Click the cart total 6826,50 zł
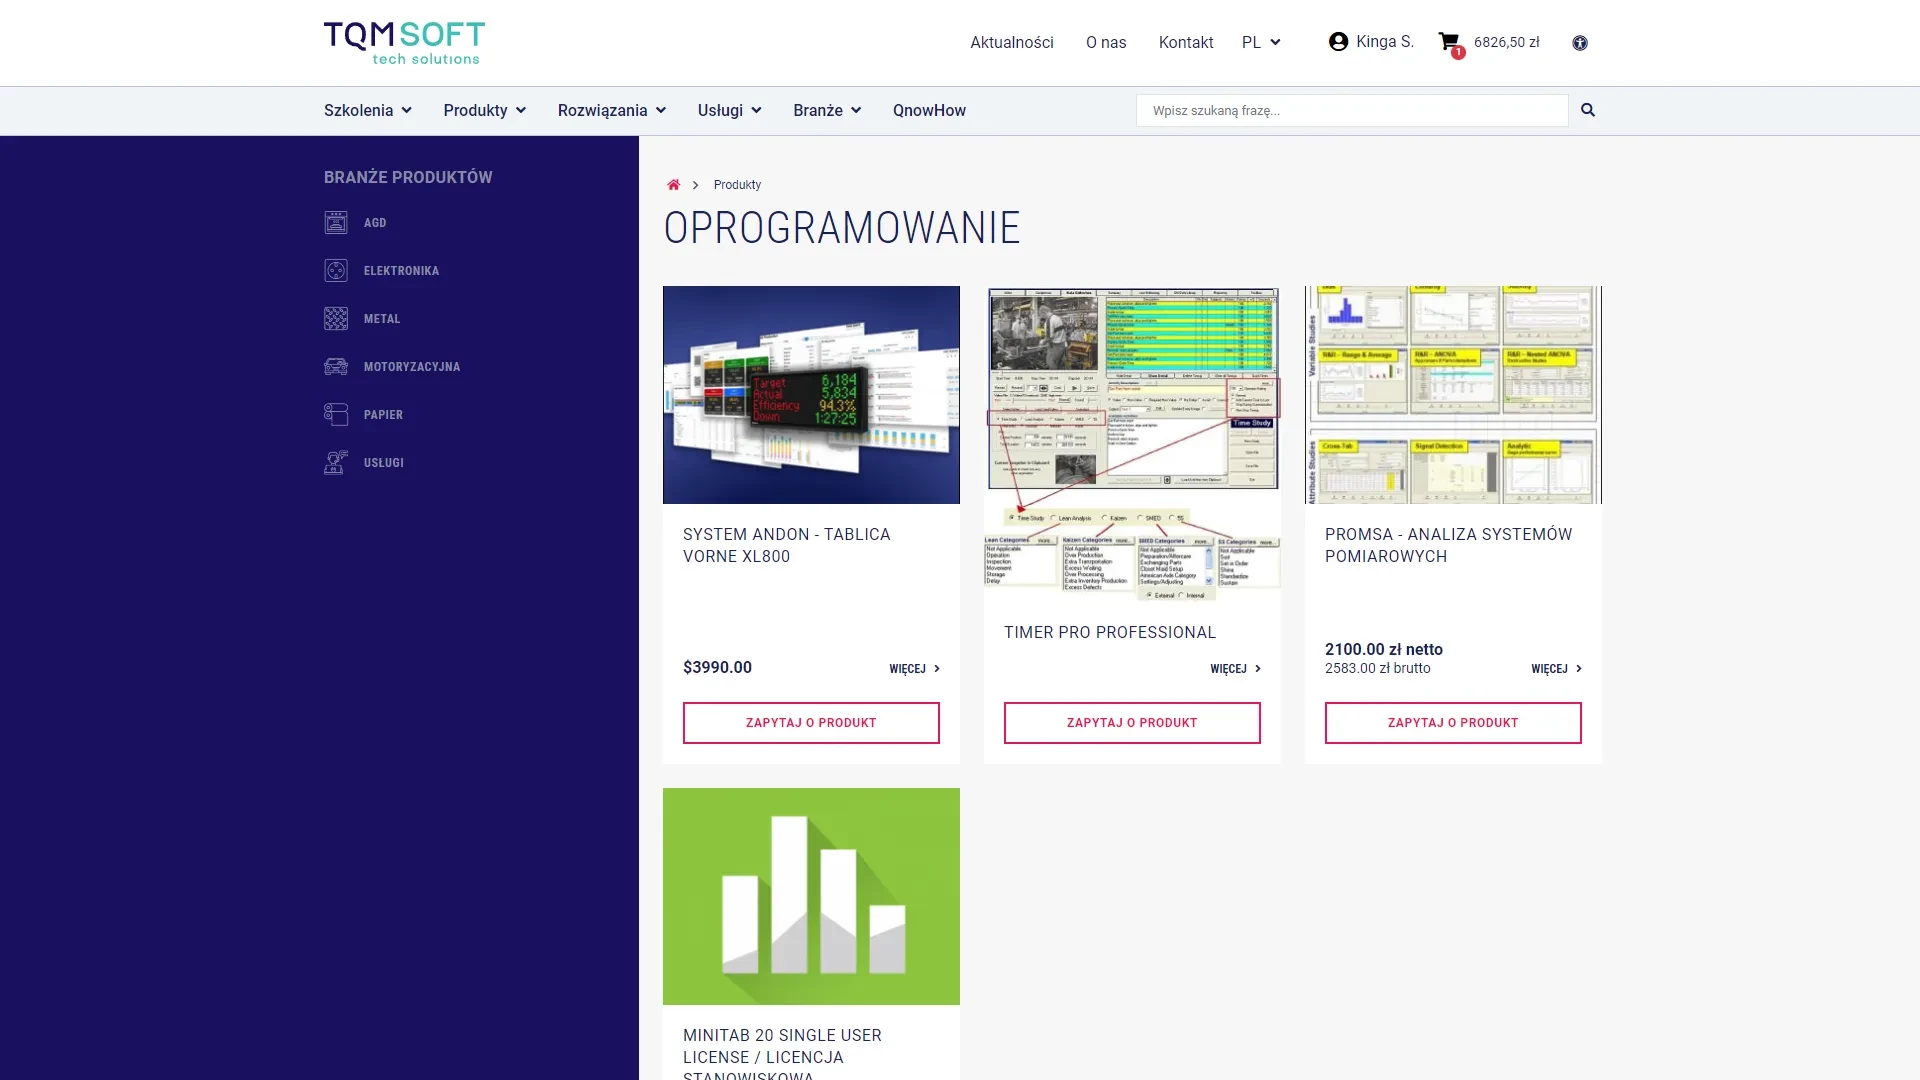 coord(1507,42)
